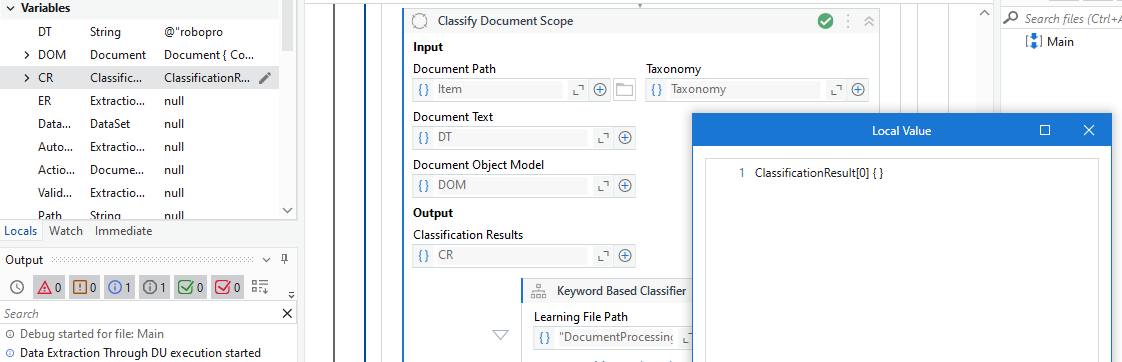
Task: Select the ER variable row
Action: [140, 101]
